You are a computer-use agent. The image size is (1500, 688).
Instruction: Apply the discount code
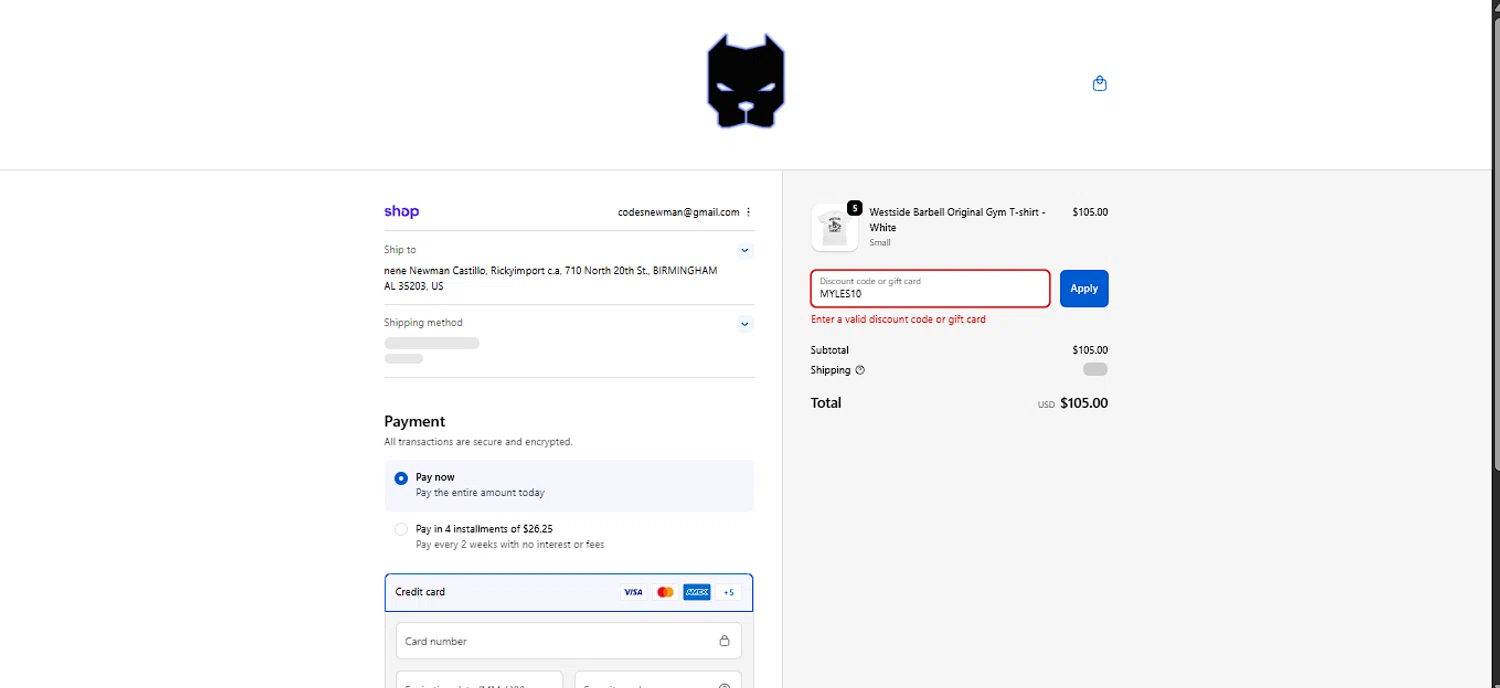point(1084,288)
